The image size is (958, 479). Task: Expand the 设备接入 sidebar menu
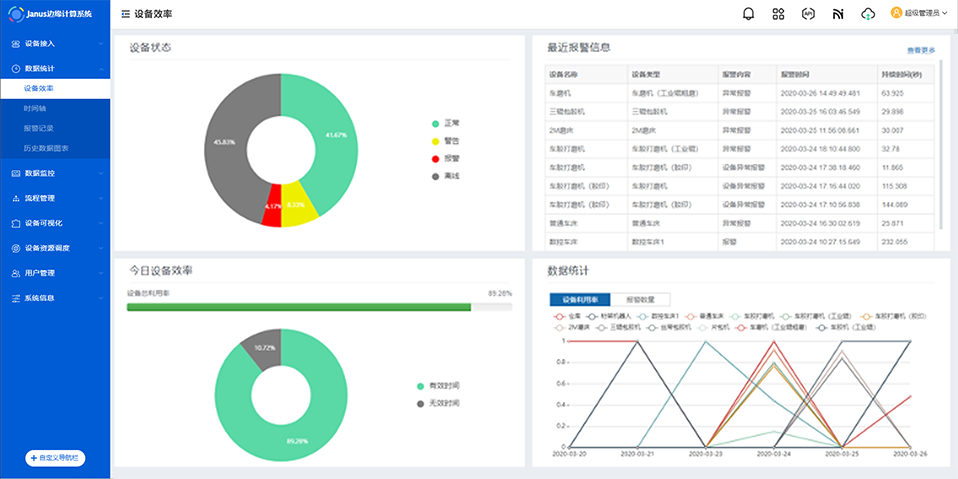[x=54, y=44]
